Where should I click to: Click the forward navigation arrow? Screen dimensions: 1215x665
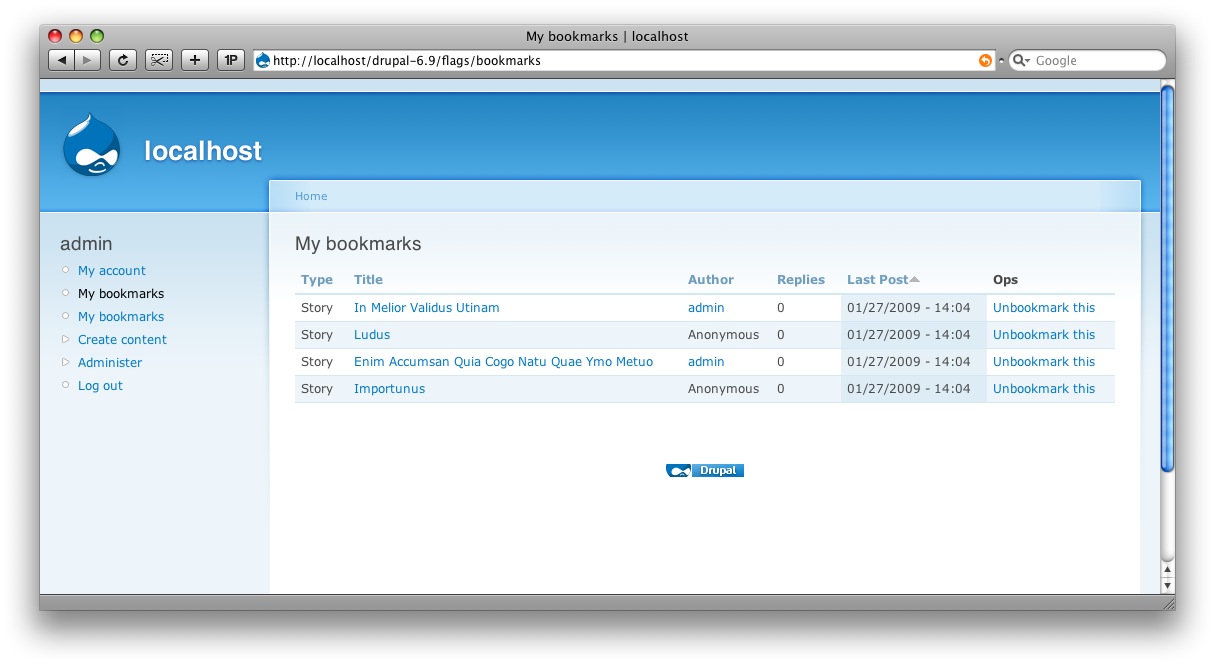tap(87, 59)
